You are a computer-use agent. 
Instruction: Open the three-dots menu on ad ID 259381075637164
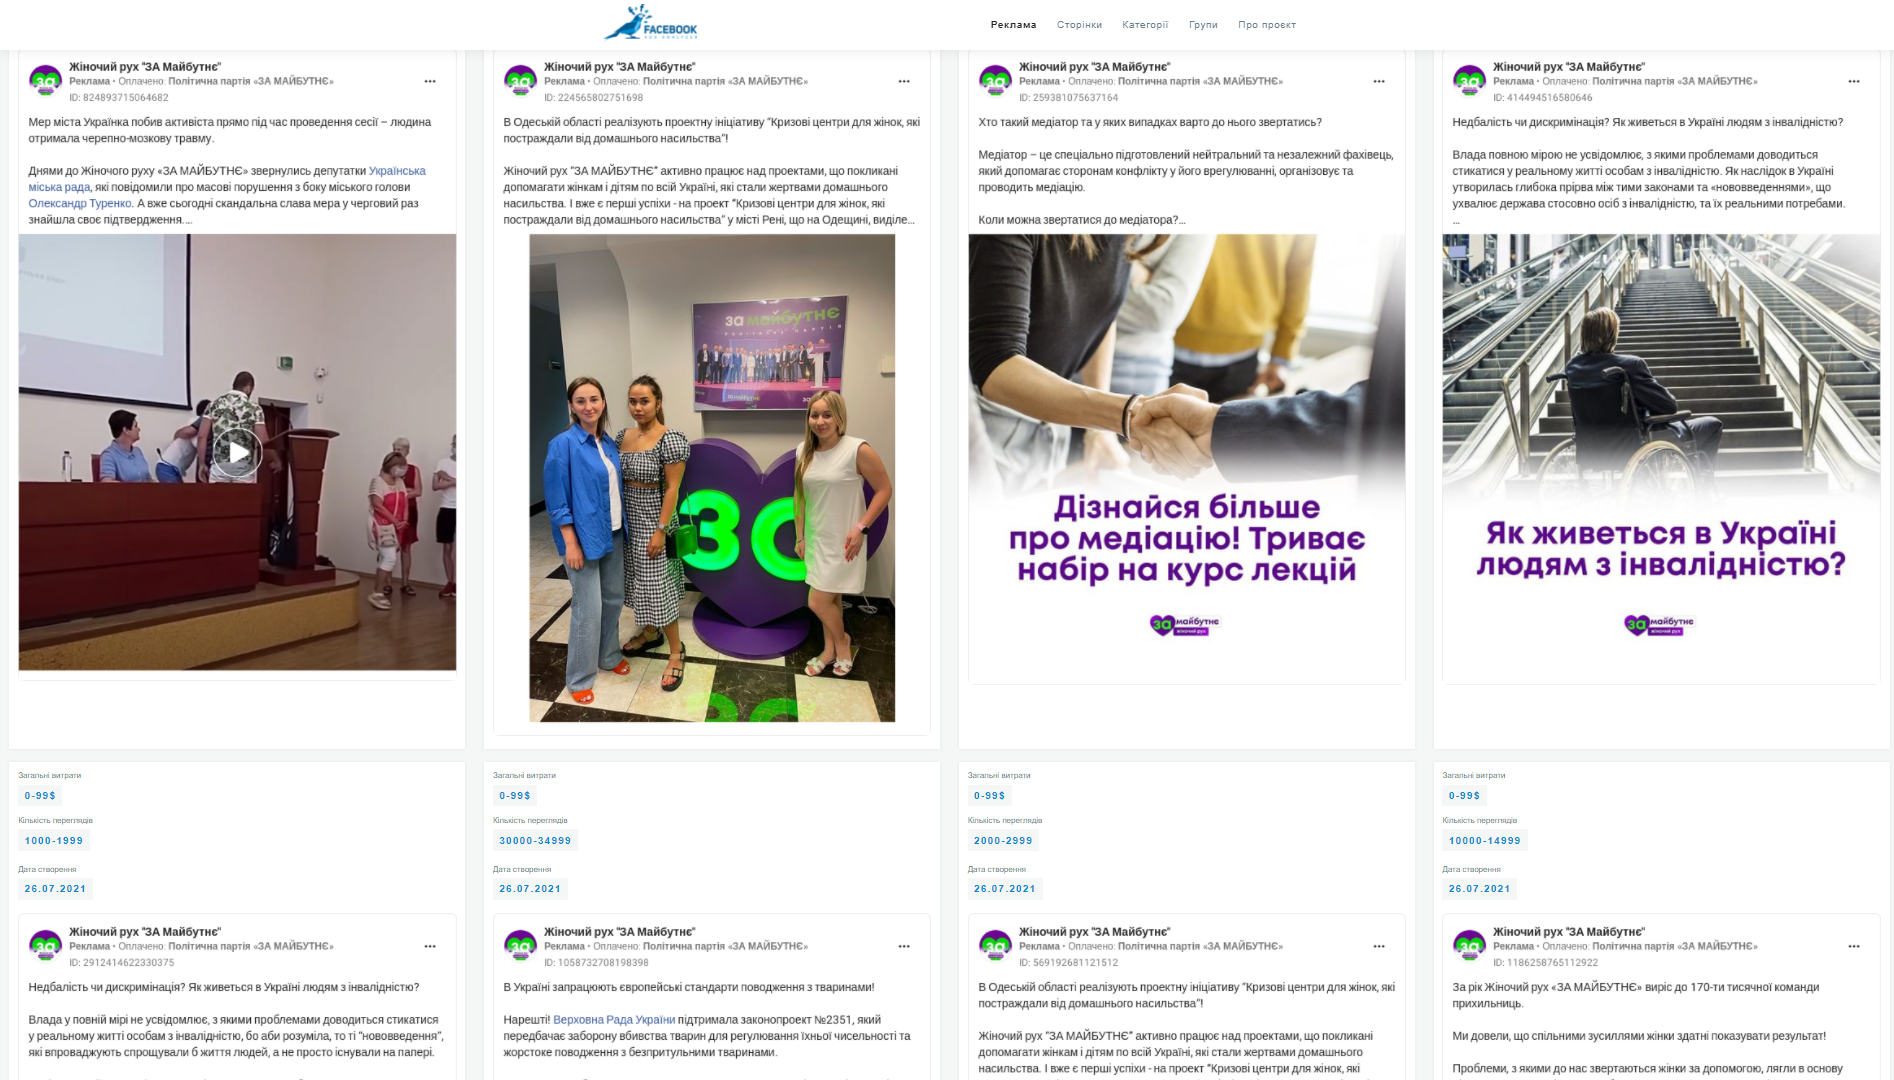coord(1379,81)
